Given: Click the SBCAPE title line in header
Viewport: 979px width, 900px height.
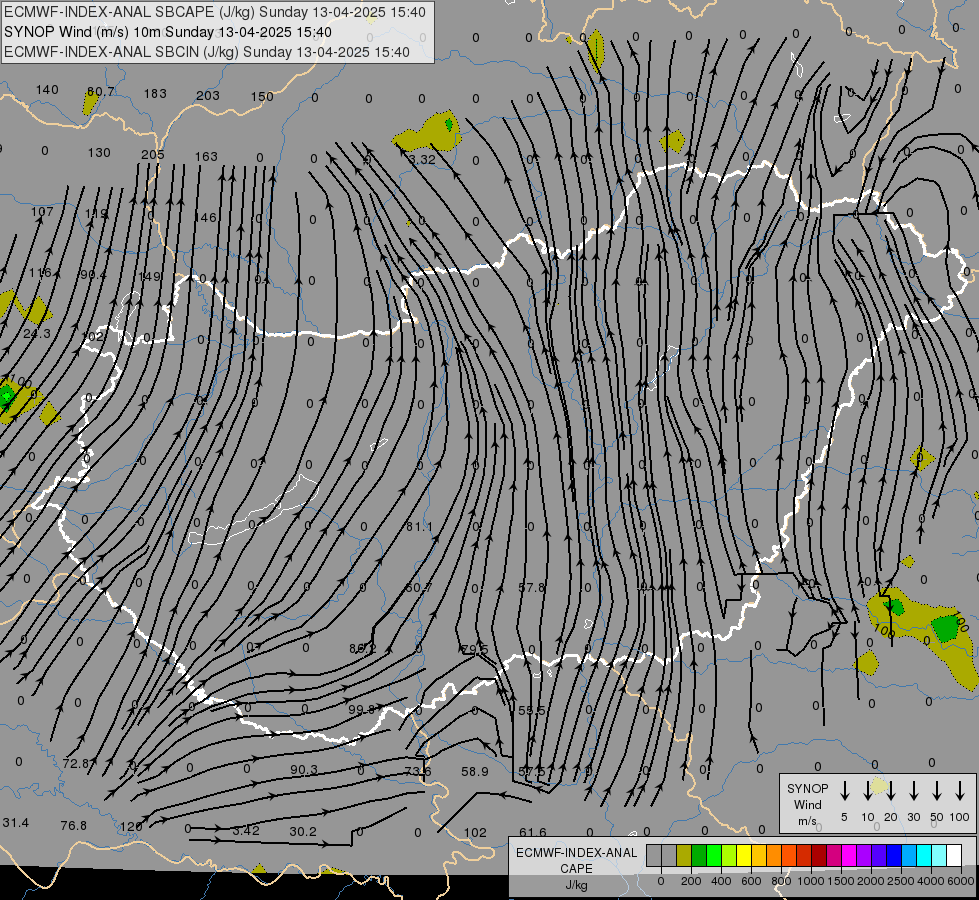Looking at the screenshot, I should tap(215, 12).
